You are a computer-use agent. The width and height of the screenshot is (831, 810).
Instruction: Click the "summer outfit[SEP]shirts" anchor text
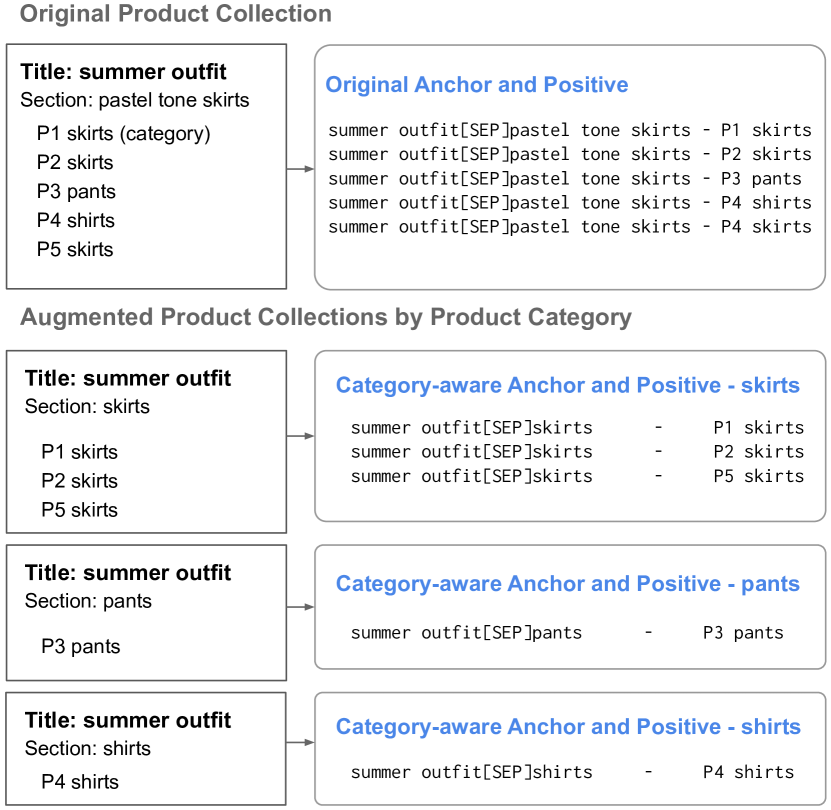(x=471, y=772)
